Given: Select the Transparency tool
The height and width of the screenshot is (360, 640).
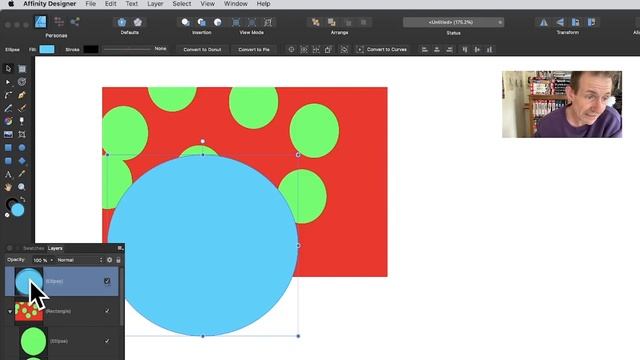Looking at the screenshot, I should coord(22,121).
